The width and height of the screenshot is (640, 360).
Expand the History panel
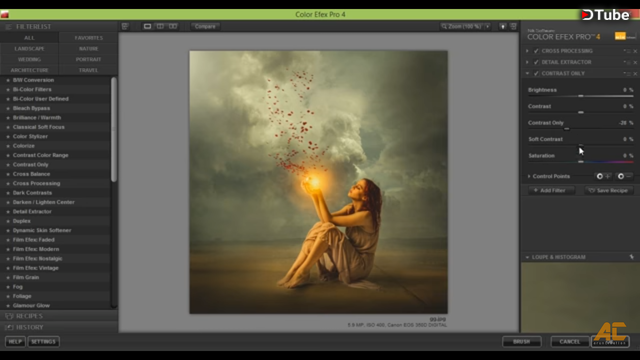point(29,327)
